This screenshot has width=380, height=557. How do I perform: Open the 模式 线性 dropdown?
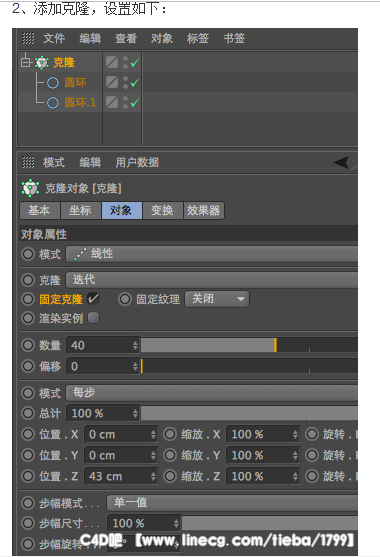(212, 254)
